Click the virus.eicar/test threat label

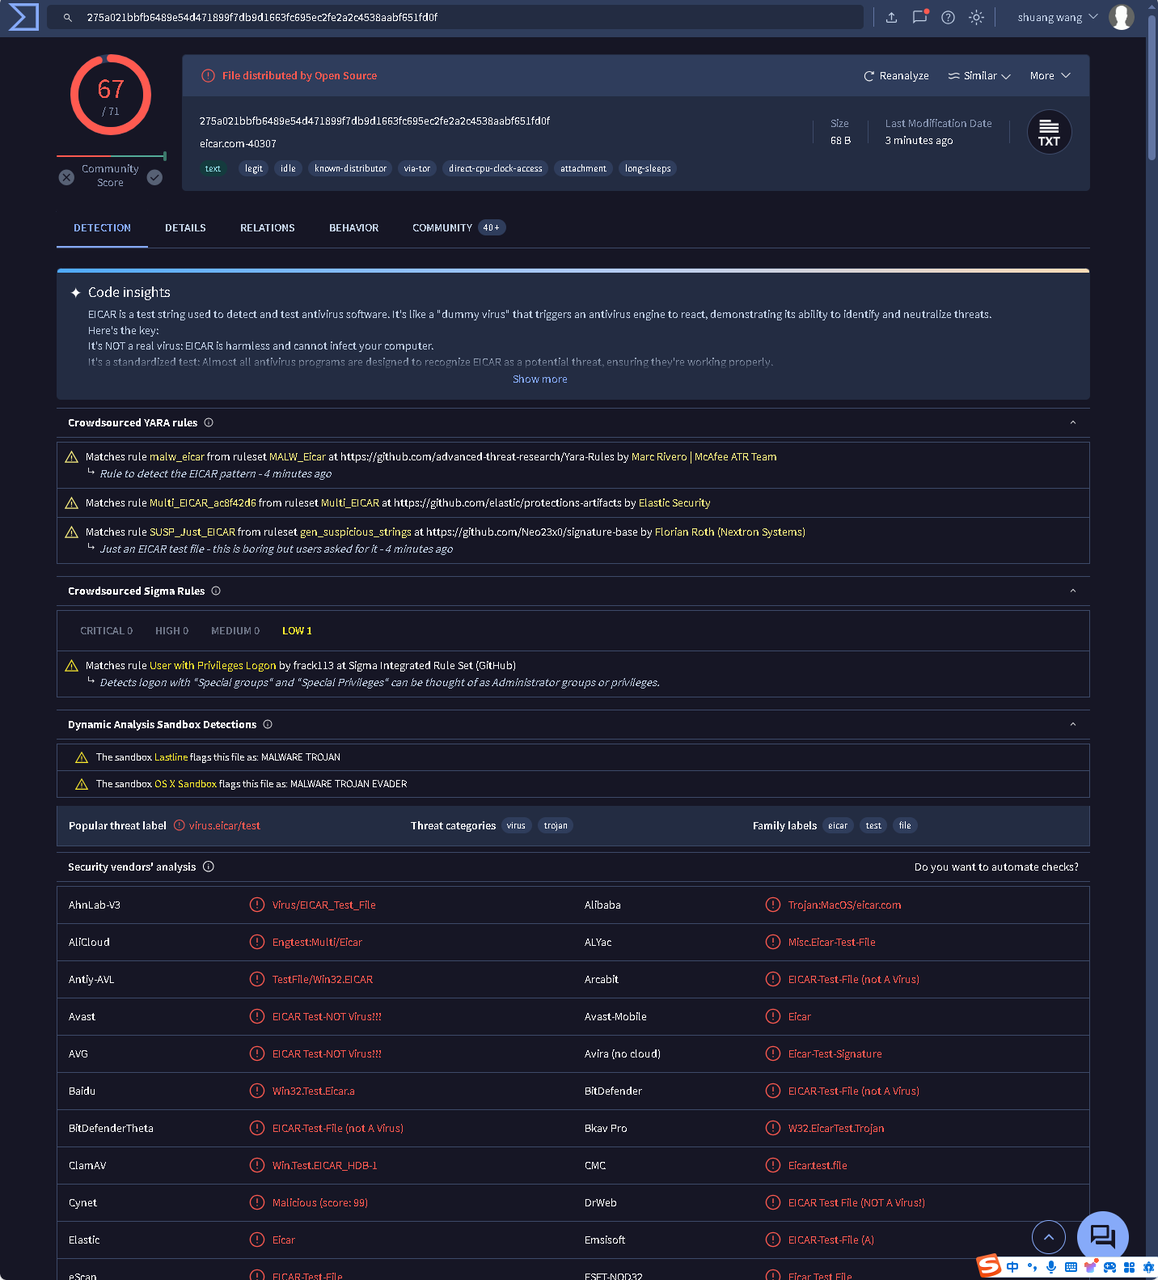pos(224,826)
